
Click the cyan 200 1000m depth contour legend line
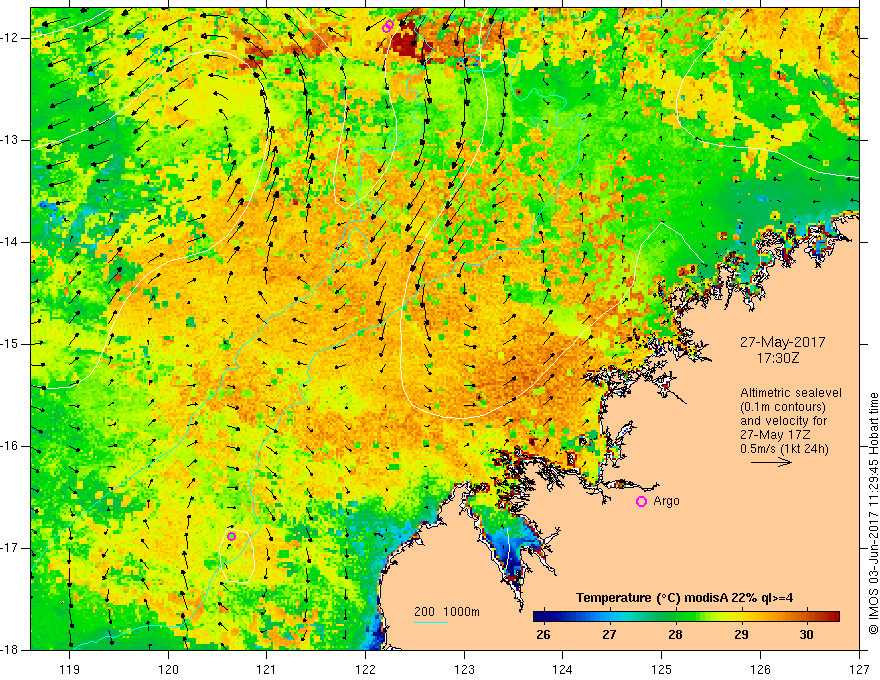(x=431, y=622)
